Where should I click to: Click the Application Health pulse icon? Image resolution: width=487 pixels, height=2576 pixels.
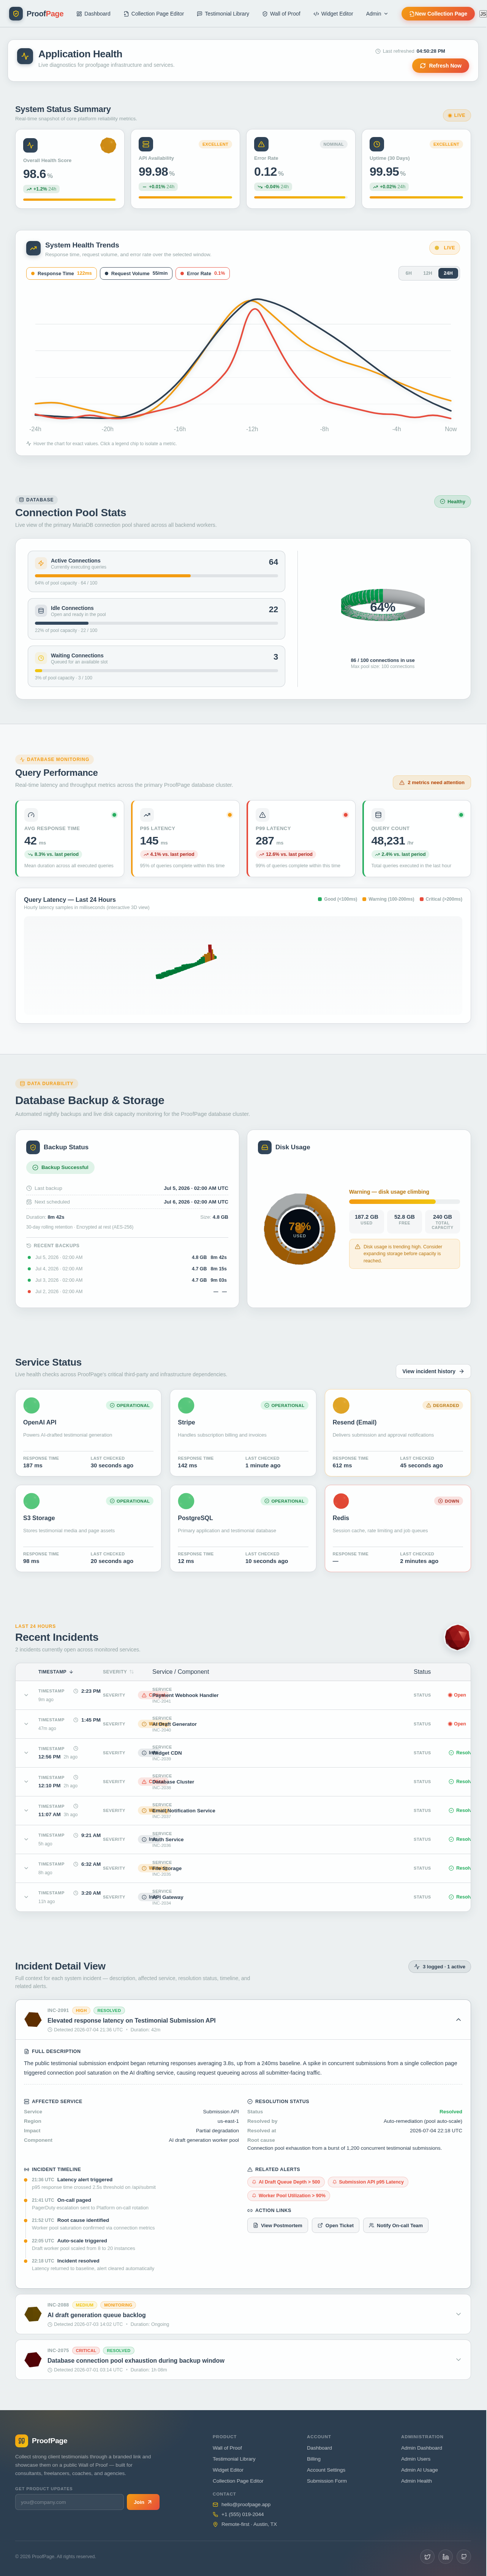(x=25, y=56)
